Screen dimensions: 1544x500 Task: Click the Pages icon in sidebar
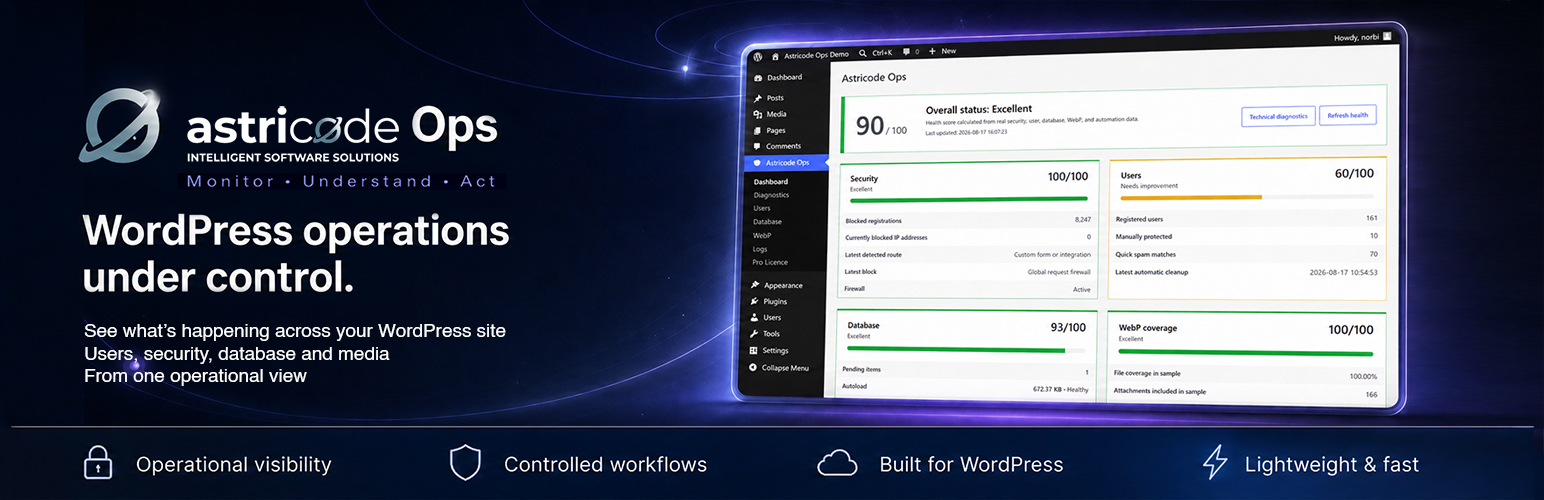(x=758, y=130)
